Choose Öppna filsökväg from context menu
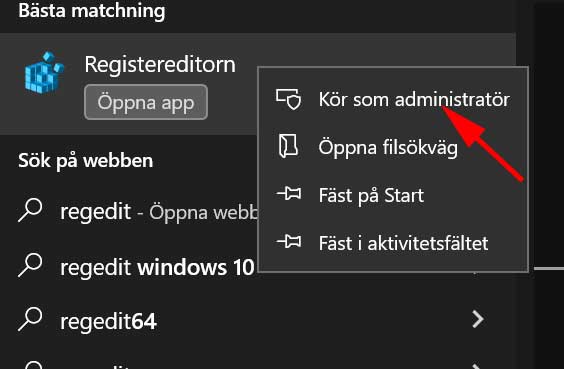564x369 pixels. coord(394,147)
